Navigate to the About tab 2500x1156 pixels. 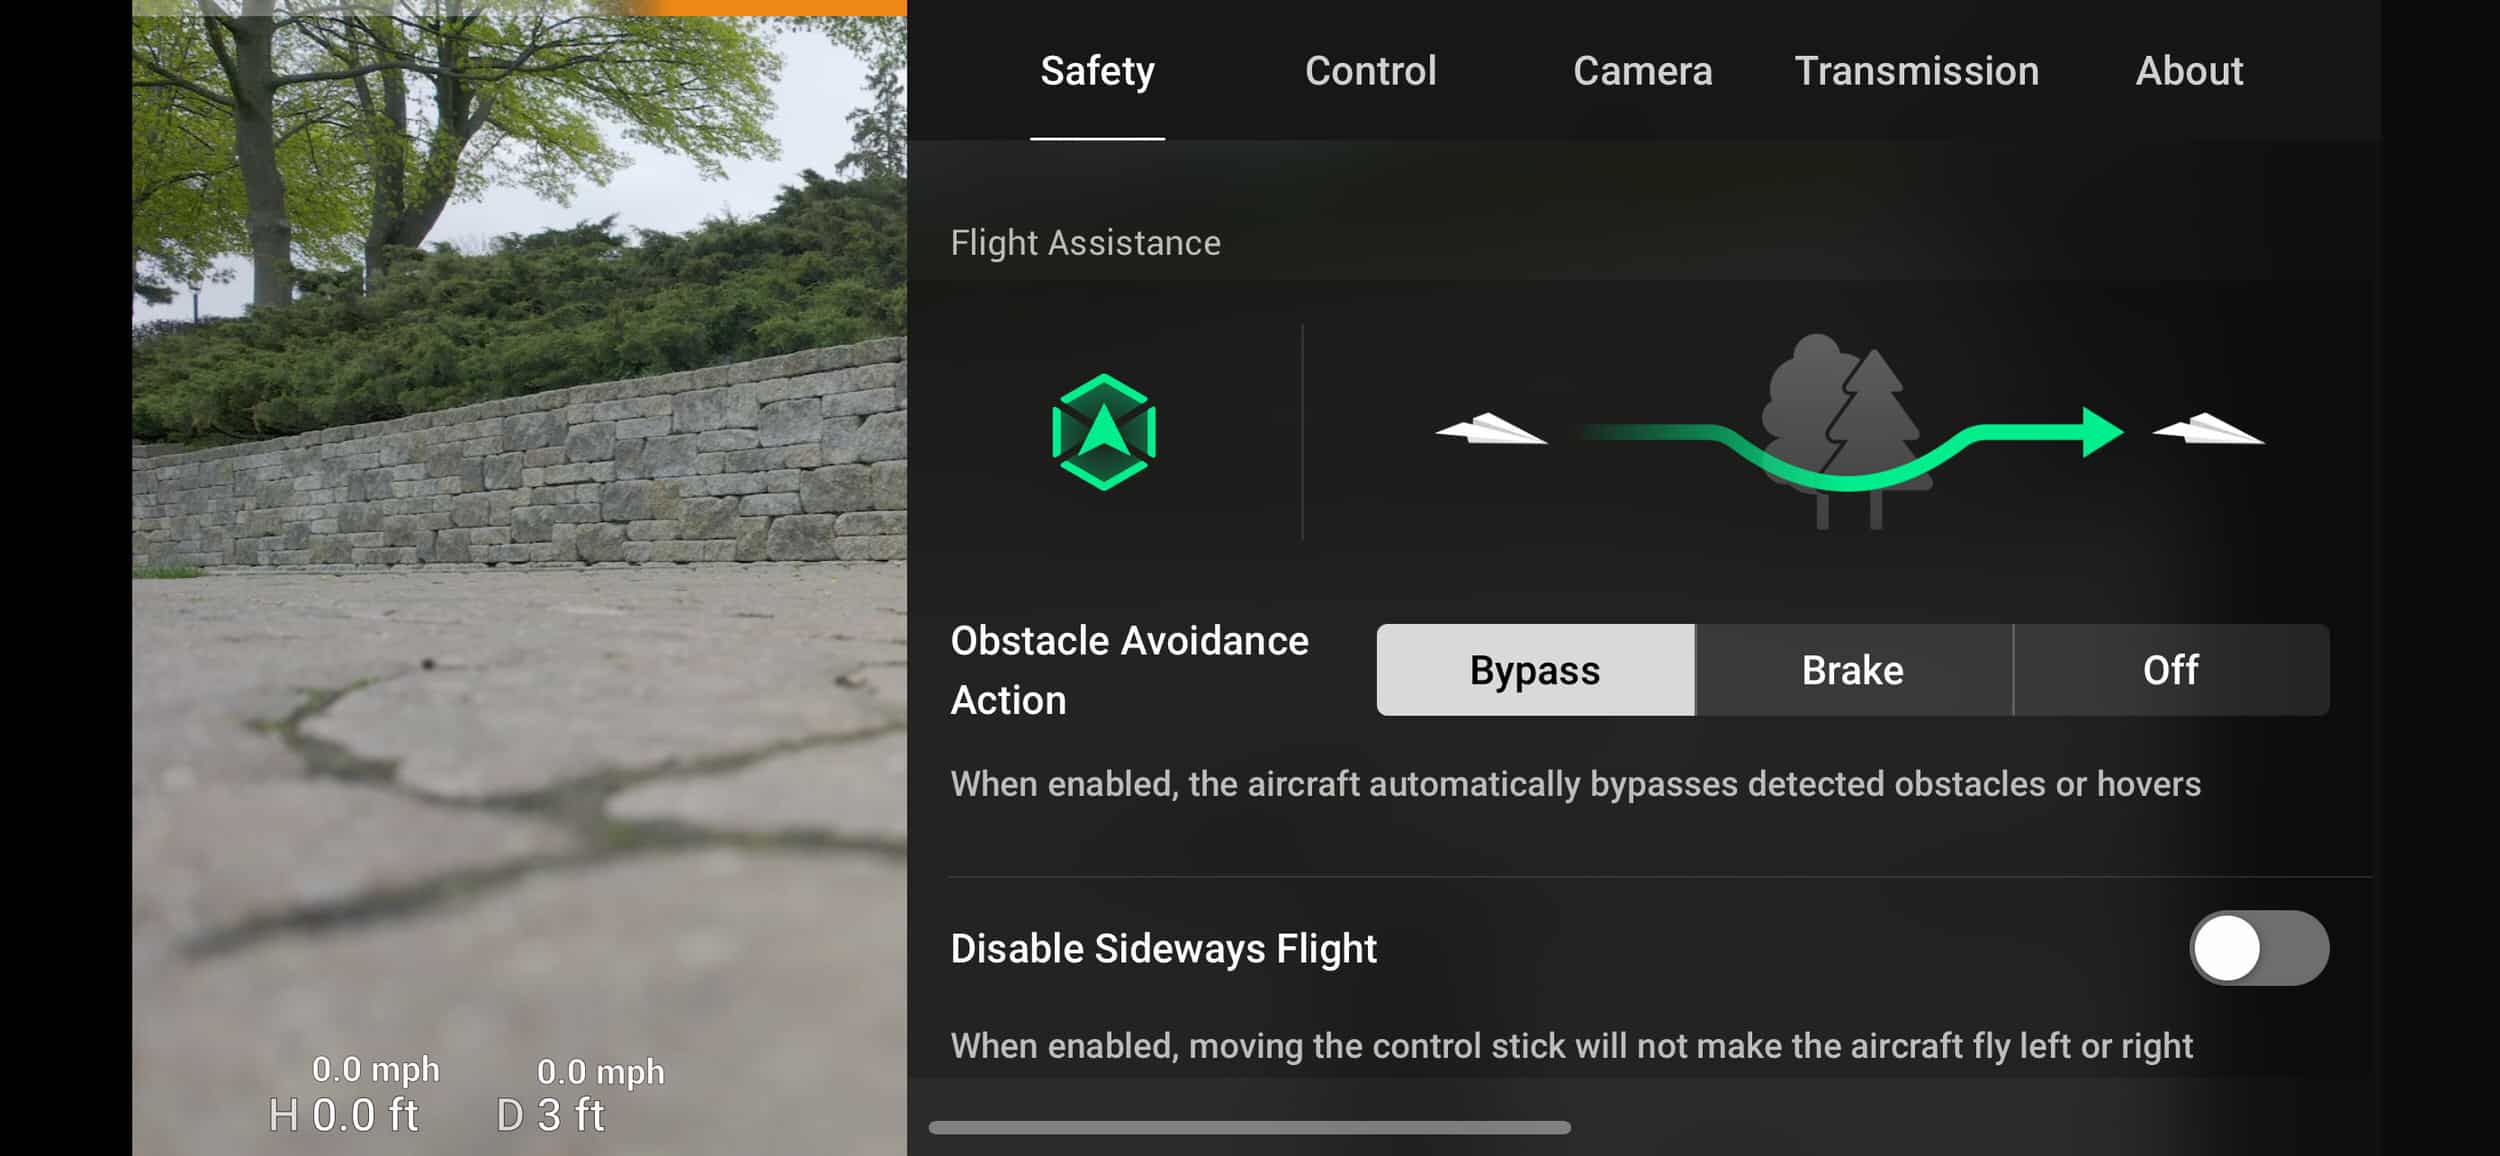[x=2189, y=70]
